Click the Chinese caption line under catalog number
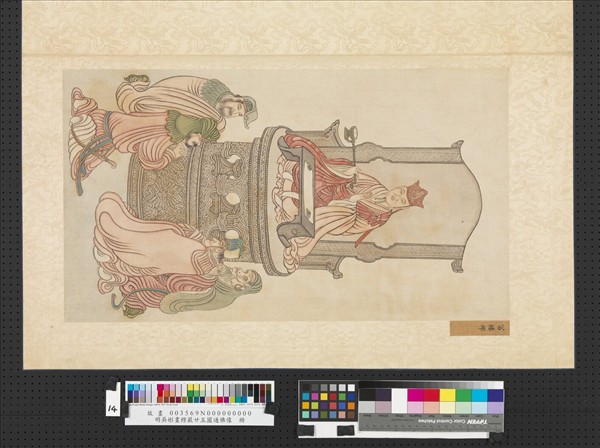Image resolution: width=600 pixels, height=448 pixels. (198, 421)
